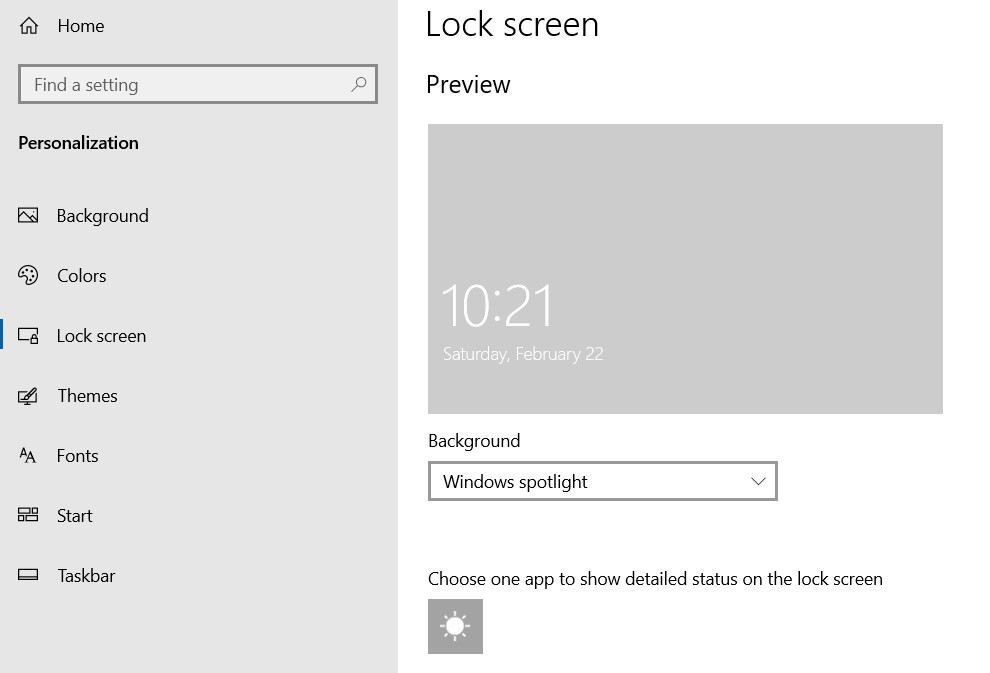Open Fonts settings from the sidebar
The image size is (990, 673).
coord(77,455)
